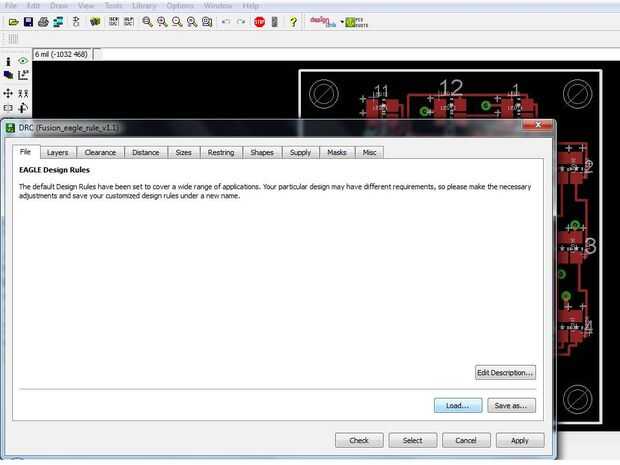Click the DesignLink logo button
620x465 pixels.
point(323,22)
